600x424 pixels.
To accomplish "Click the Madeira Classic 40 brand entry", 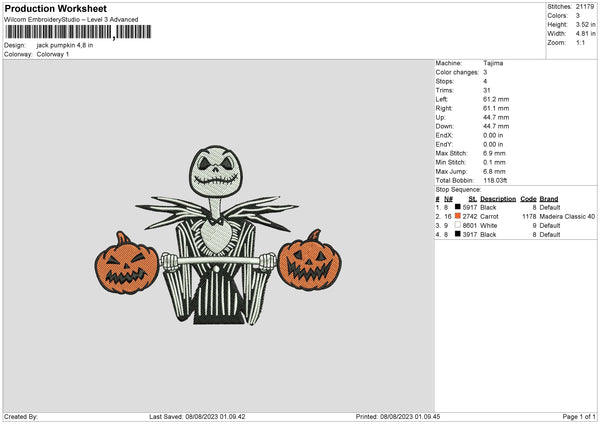I will click(x=567, y=217).
